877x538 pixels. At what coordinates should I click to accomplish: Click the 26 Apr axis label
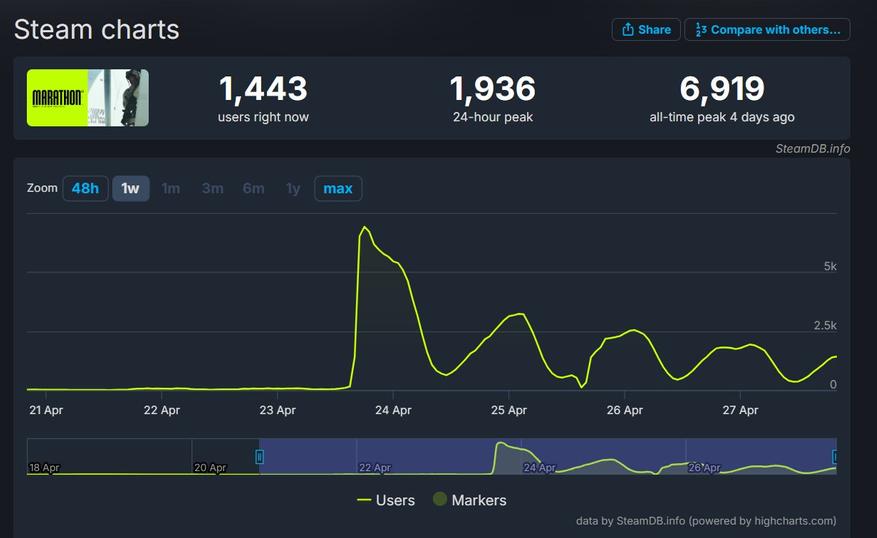point(625,410)
